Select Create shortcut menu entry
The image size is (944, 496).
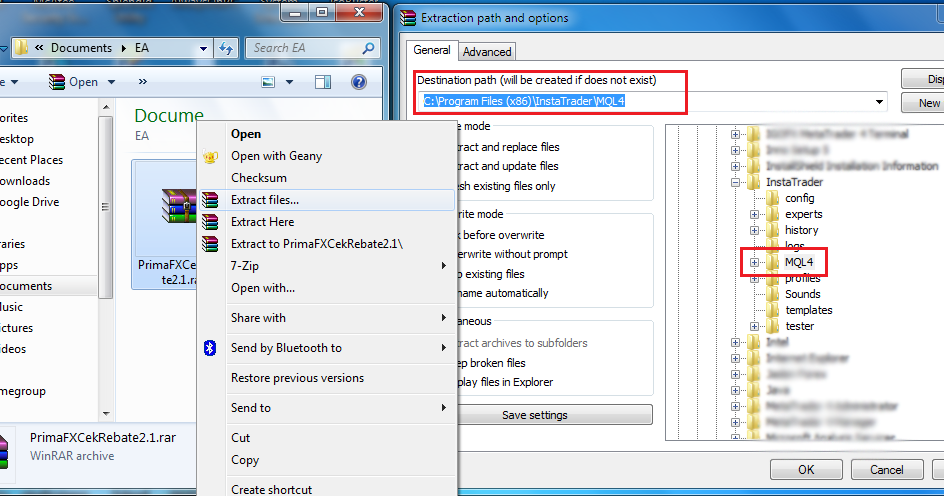(327, 489)
